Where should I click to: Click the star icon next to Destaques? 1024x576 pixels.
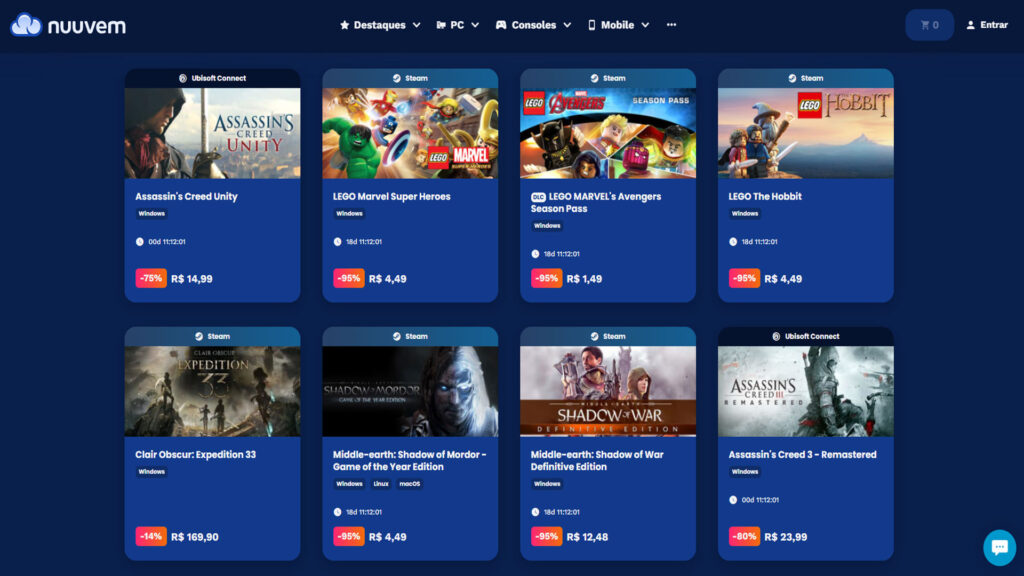[x=344, y=25]
